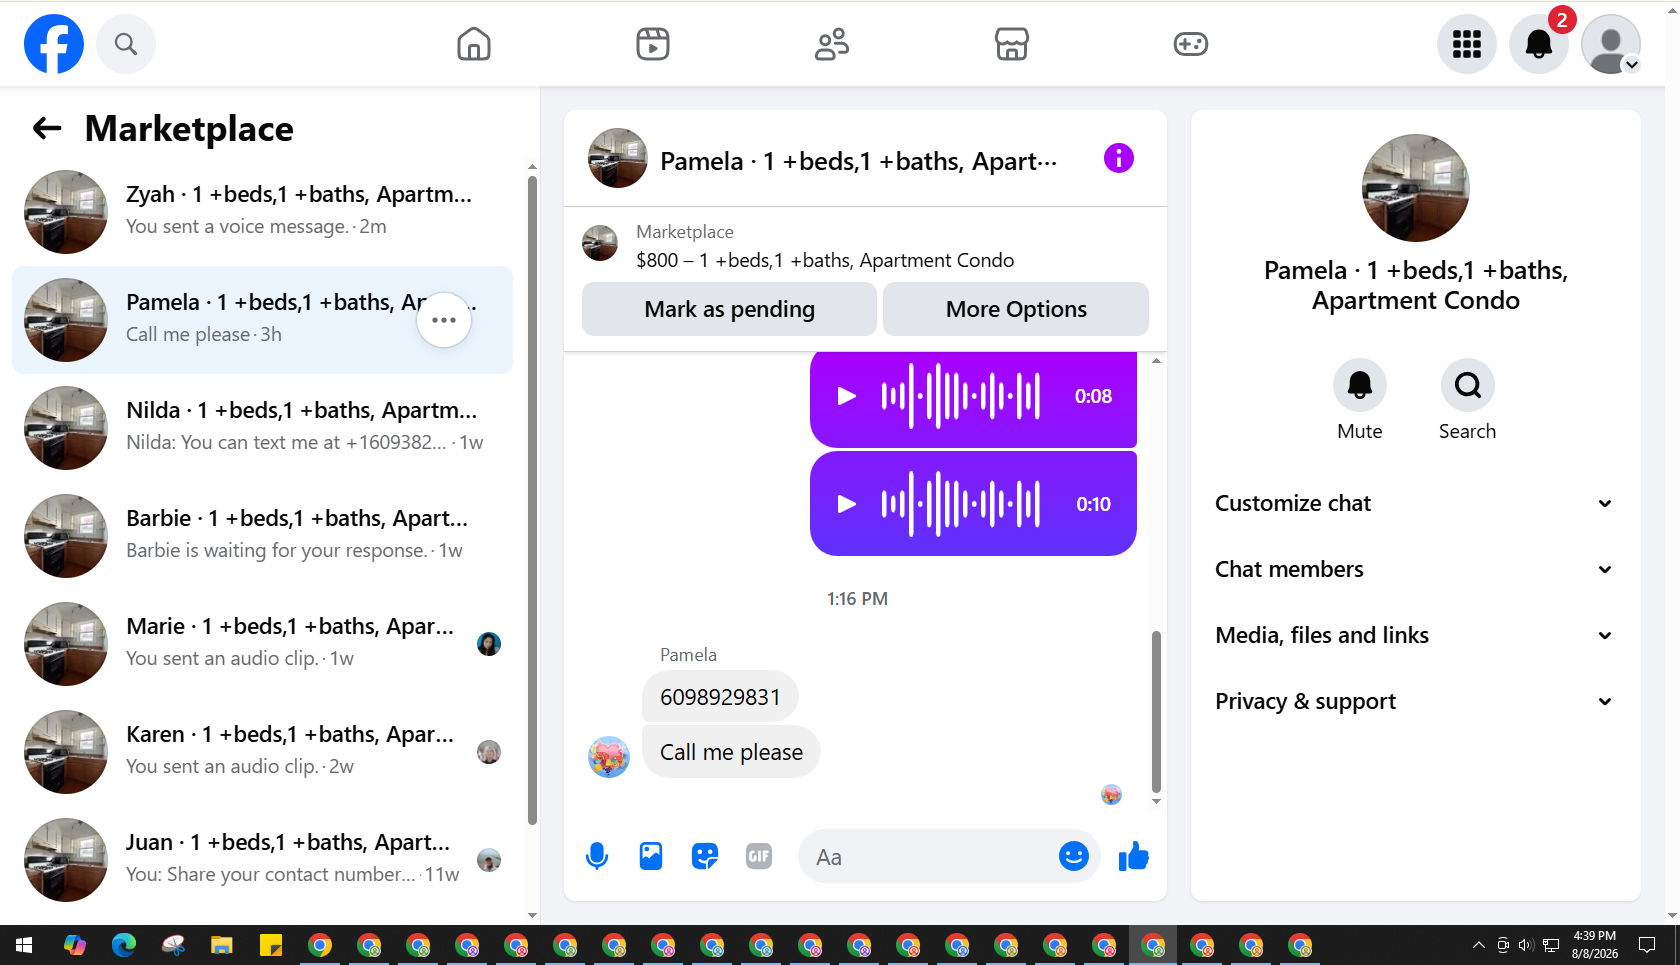Open the Karen apartment conversation

[262, 752]
